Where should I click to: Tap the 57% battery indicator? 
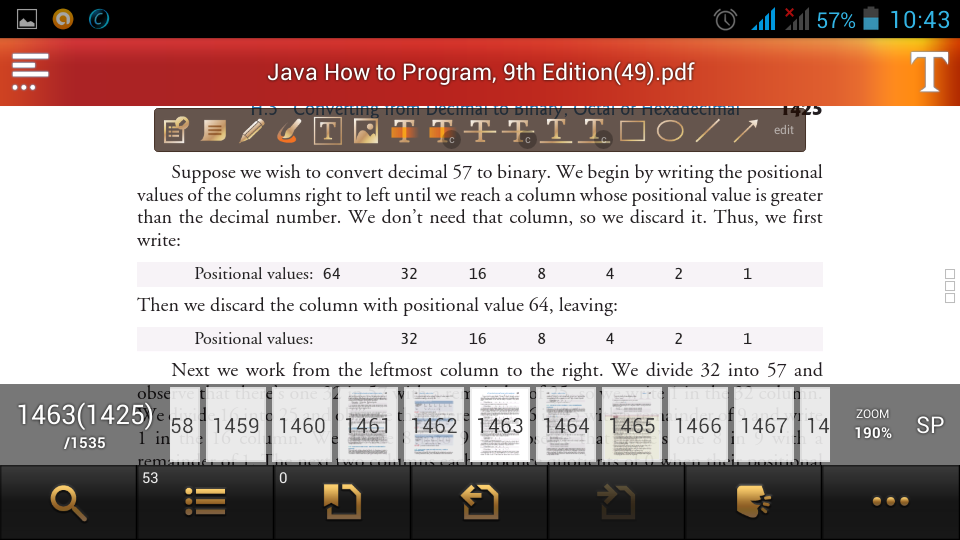(848, 20)
